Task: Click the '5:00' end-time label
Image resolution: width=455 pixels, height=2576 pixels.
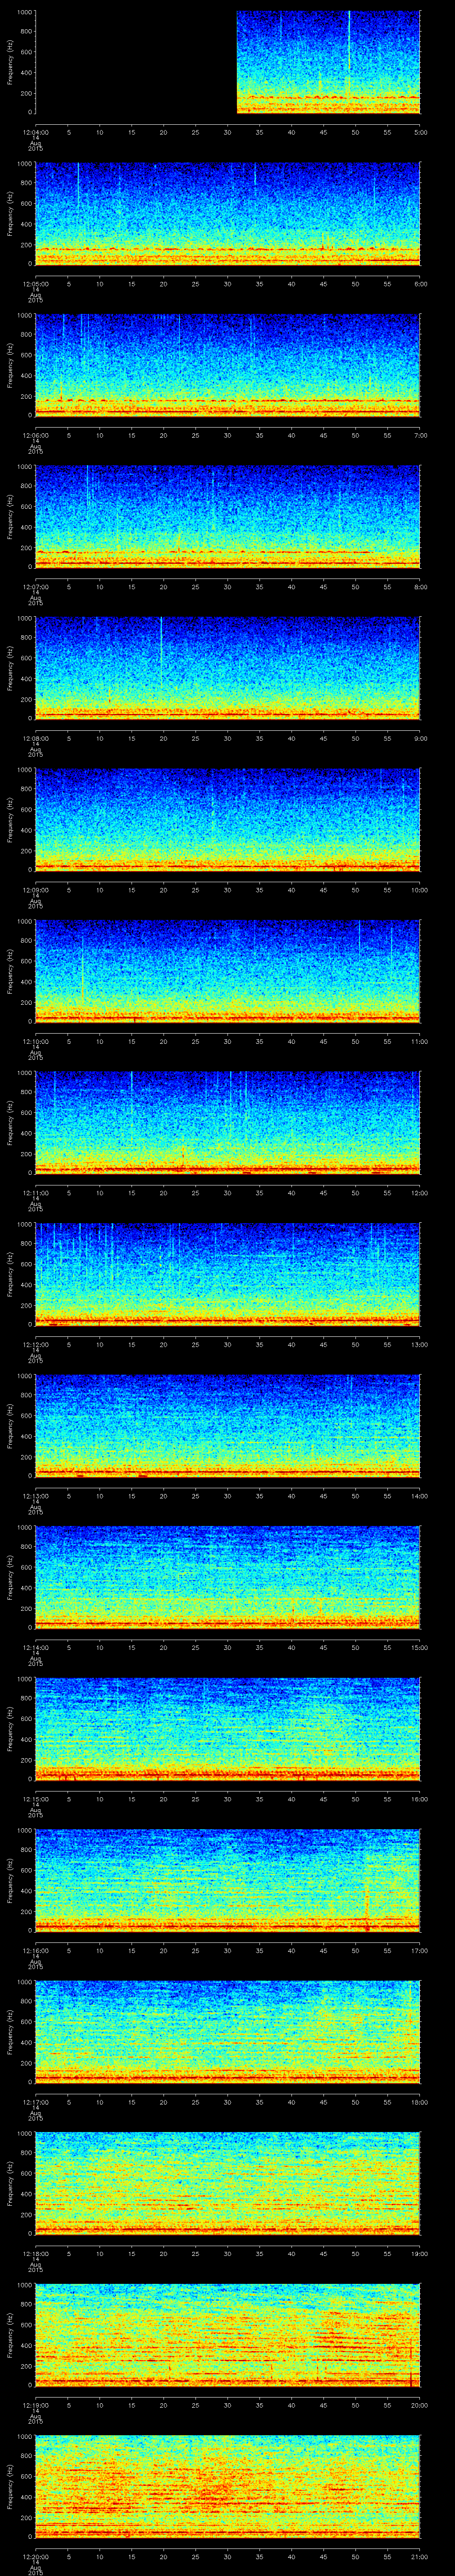Action: [x=420, y=132]
